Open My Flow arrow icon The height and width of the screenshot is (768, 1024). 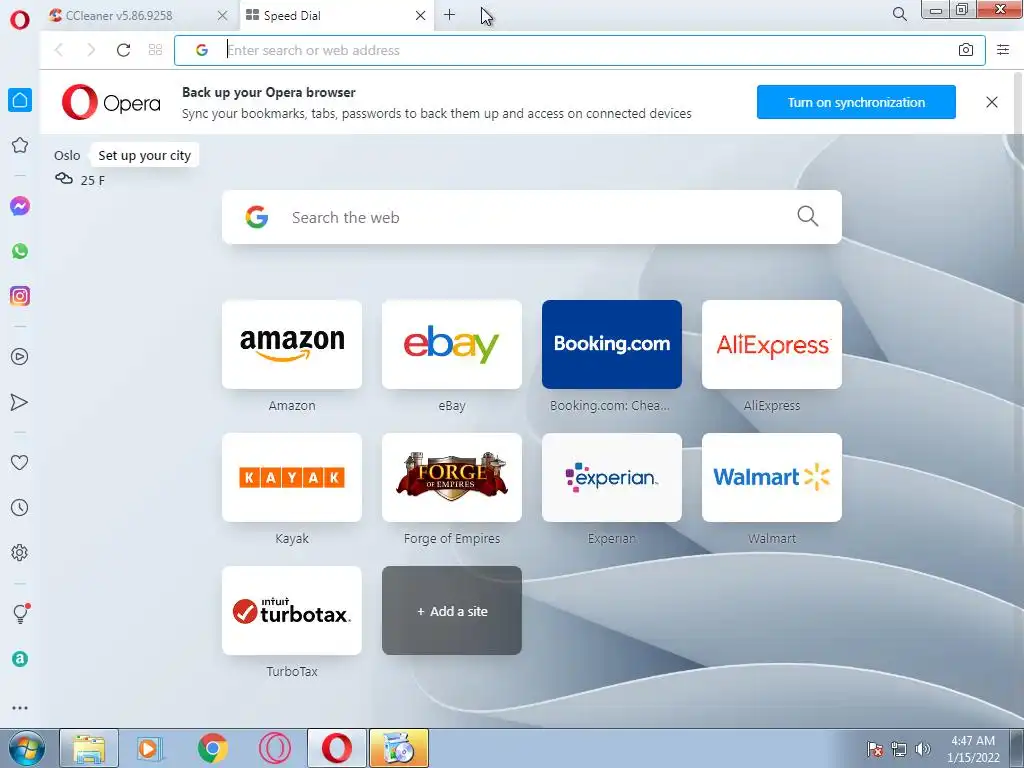click(x=20, y=402)
